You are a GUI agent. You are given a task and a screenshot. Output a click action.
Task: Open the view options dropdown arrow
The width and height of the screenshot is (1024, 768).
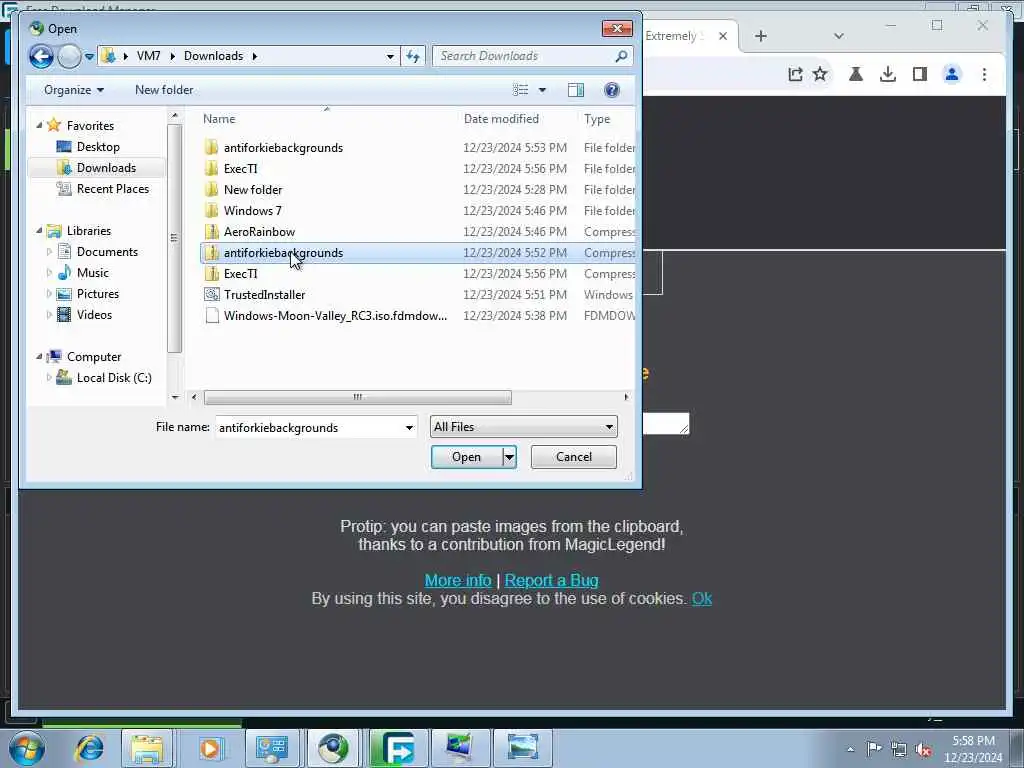pyautogui.click(x=542, y=90)
